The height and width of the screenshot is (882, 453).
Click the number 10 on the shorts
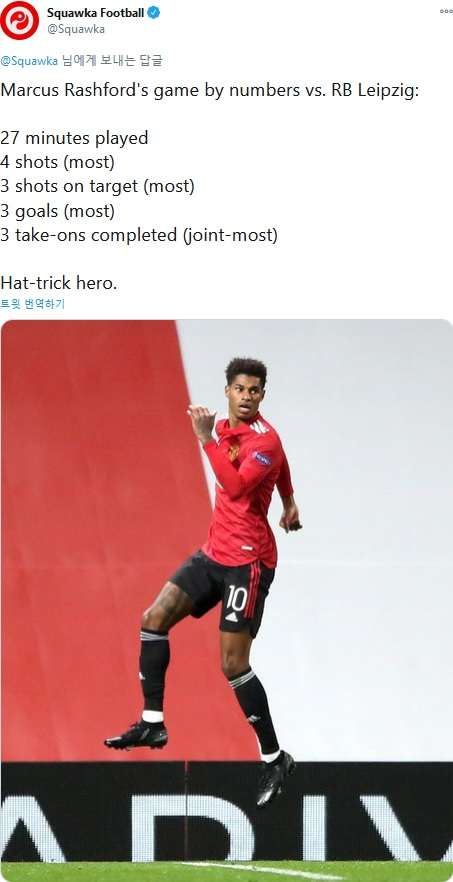coord(236,598)
